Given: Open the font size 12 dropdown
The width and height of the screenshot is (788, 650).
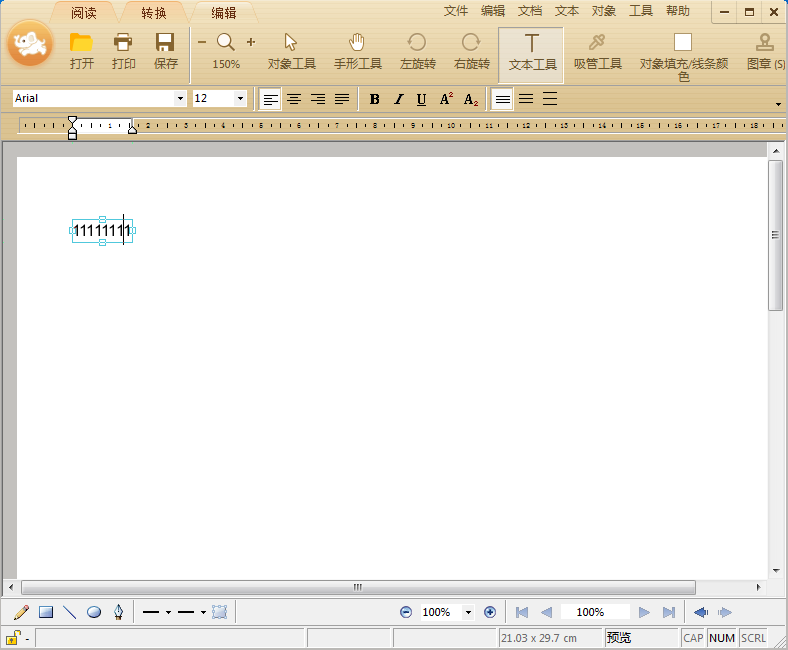Looking at the screenshot, I should [240, 99].
